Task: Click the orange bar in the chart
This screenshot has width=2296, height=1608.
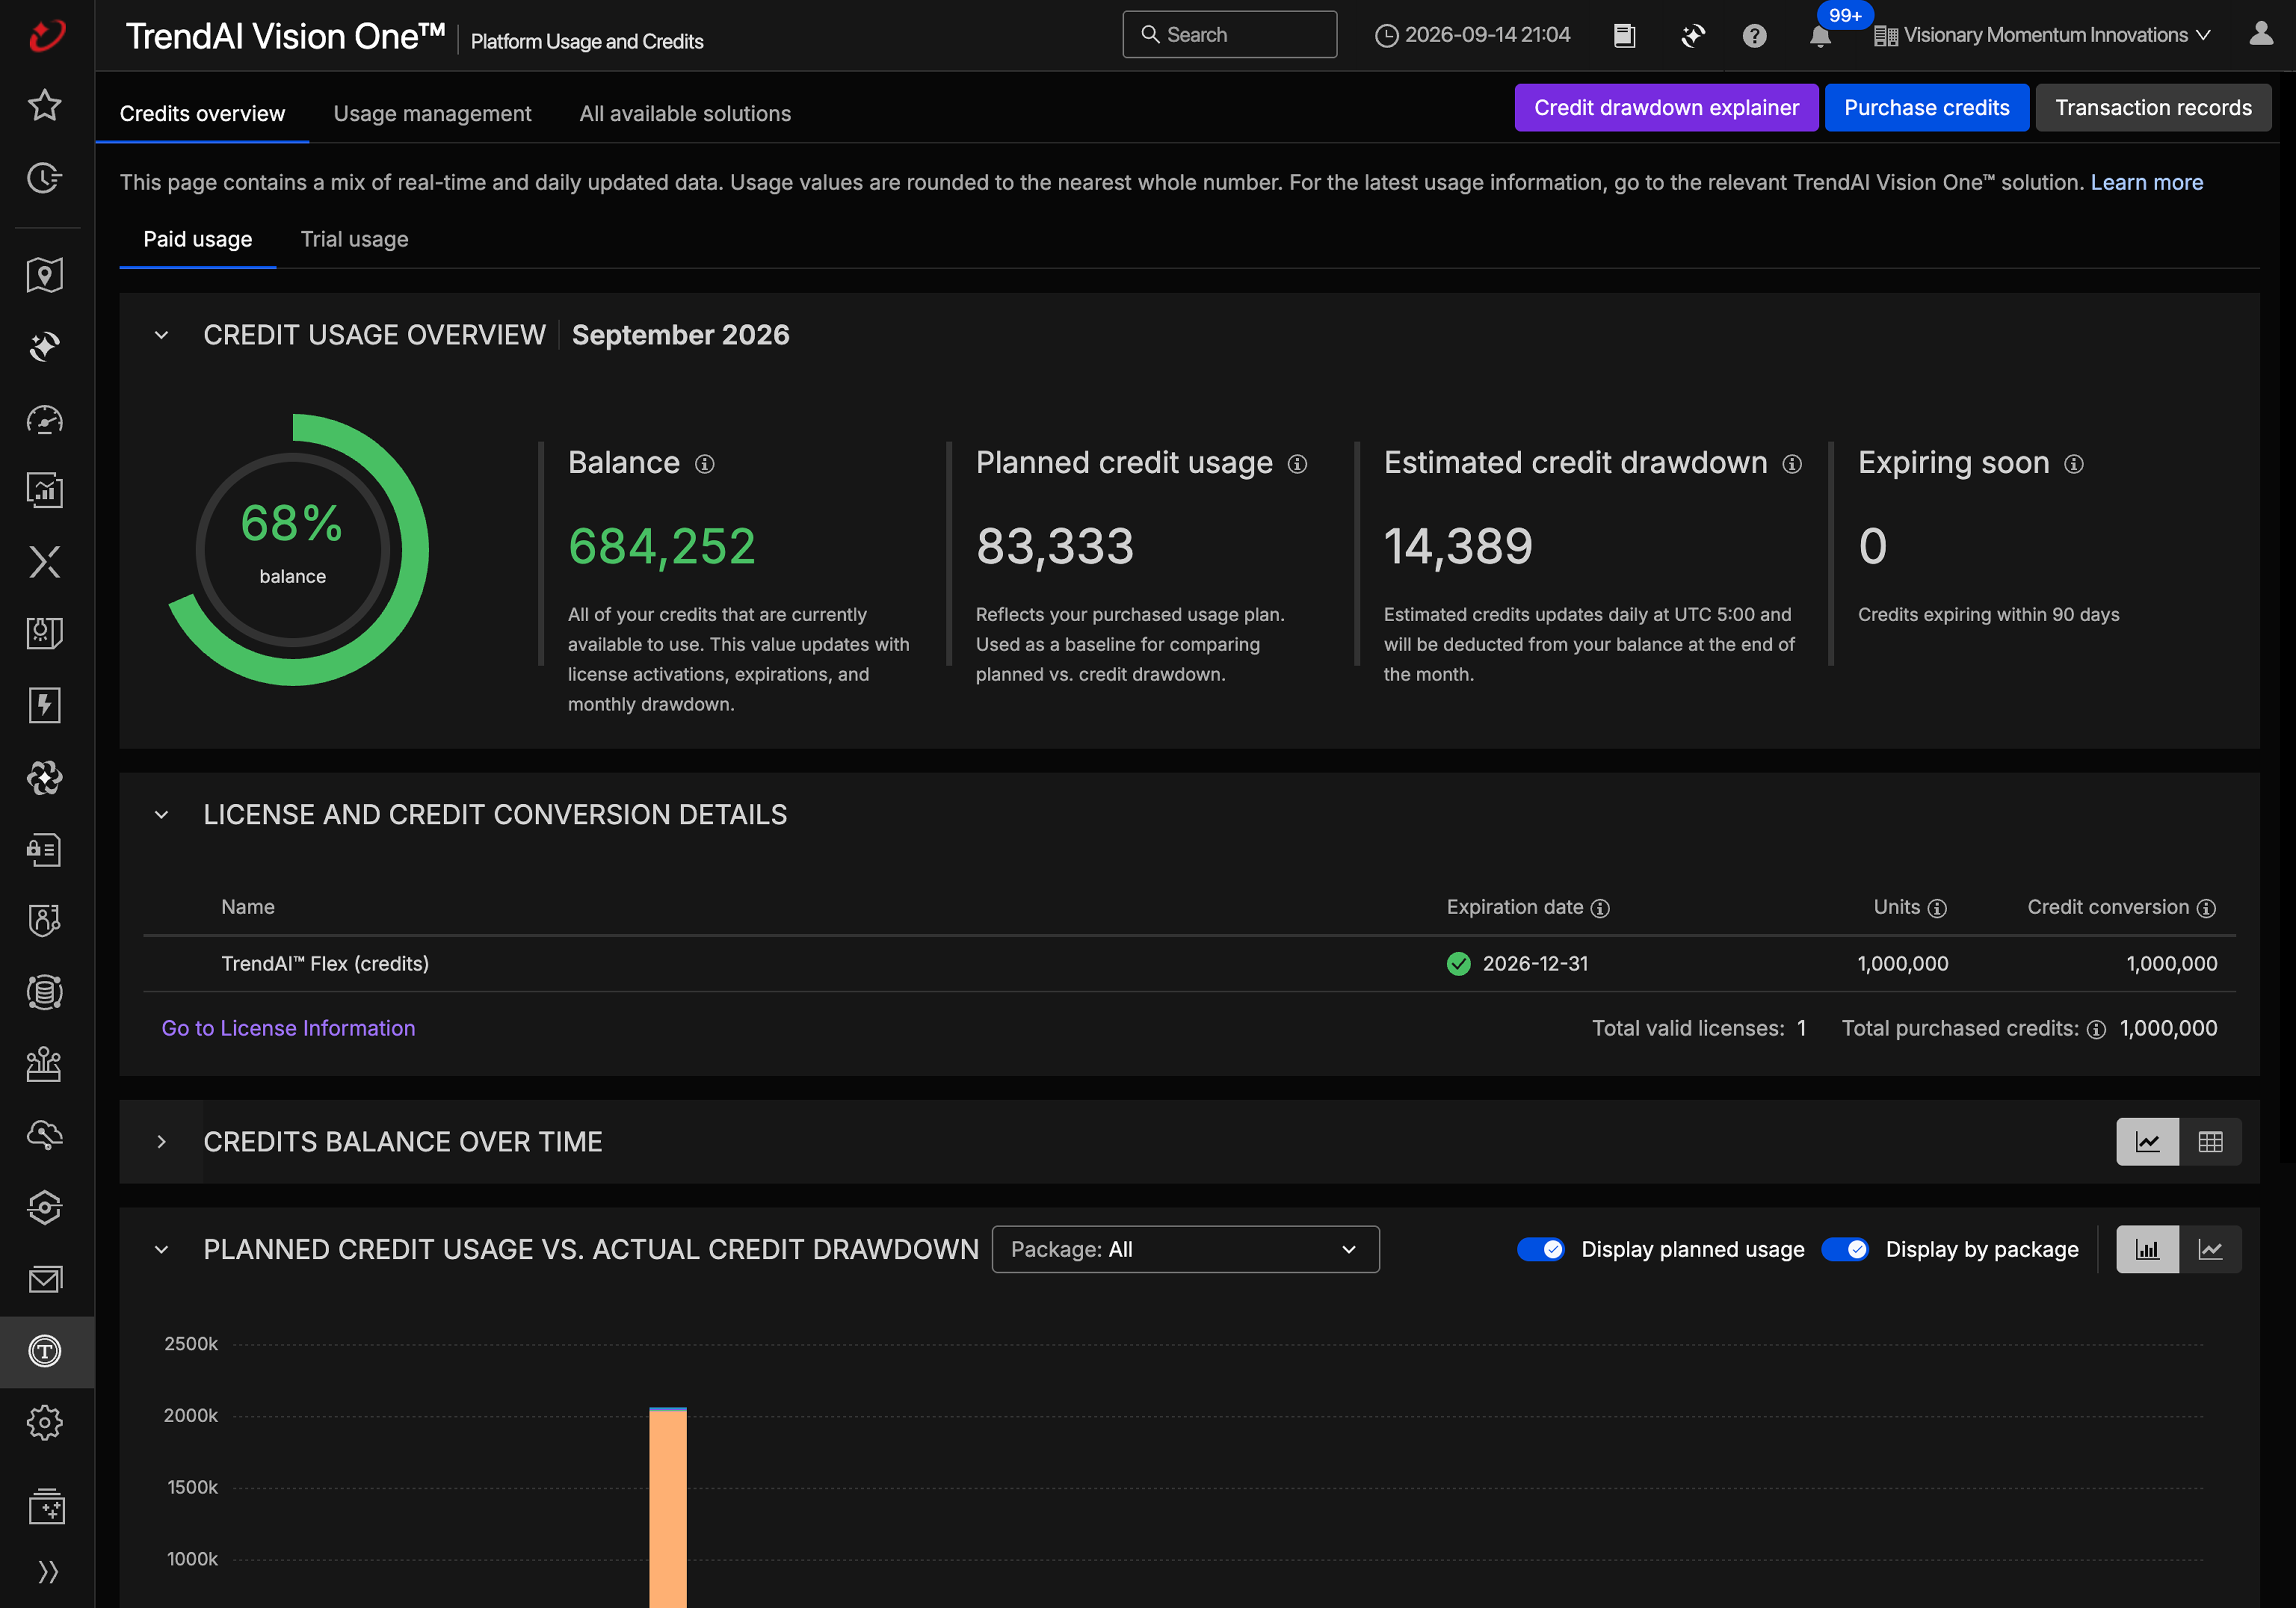Action: pos(668,1509)
